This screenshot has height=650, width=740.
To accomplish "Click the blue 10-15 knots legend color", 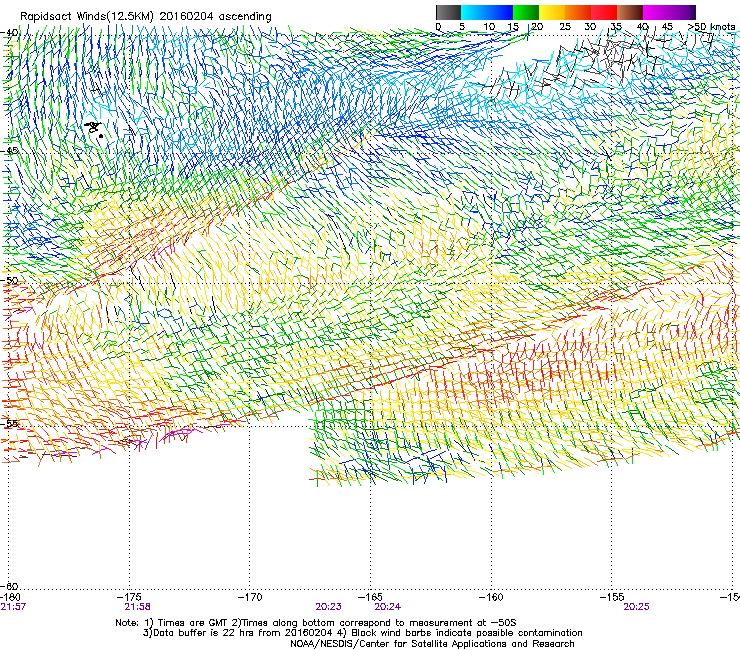I will click(x=500, y=12).
